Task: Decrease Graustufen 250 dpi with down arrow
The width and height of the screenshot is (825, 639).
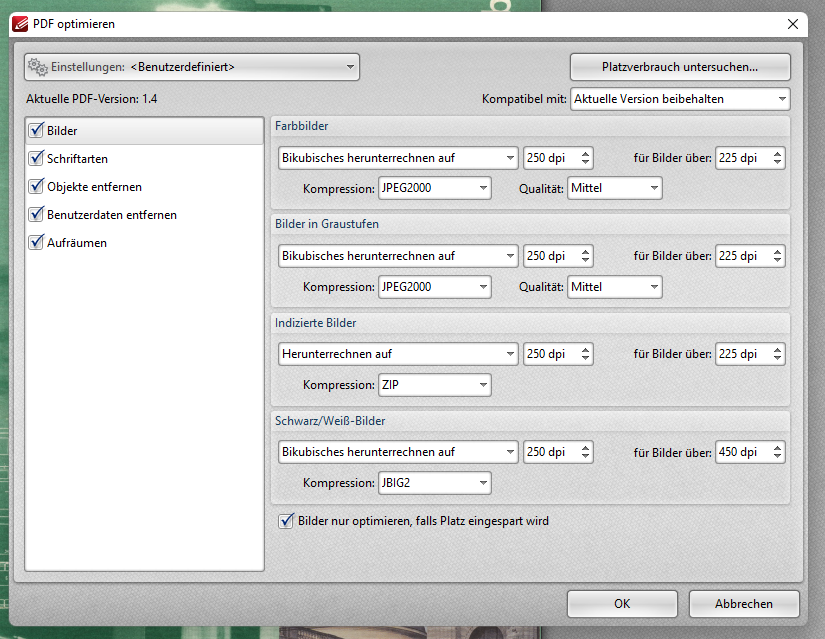Action: tap(586, 260)
